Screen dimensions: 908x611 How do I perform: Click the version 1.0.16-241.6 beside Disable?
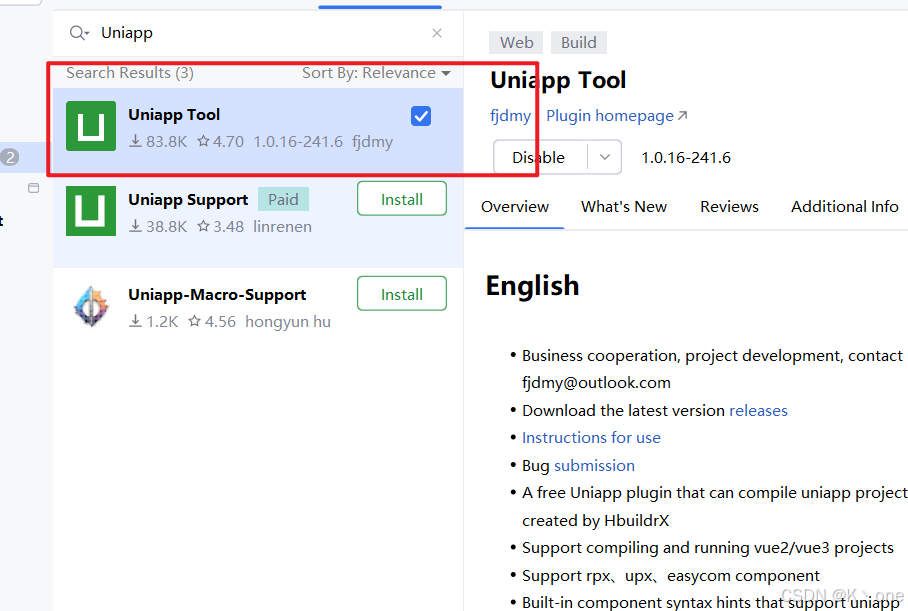point(686,158)
